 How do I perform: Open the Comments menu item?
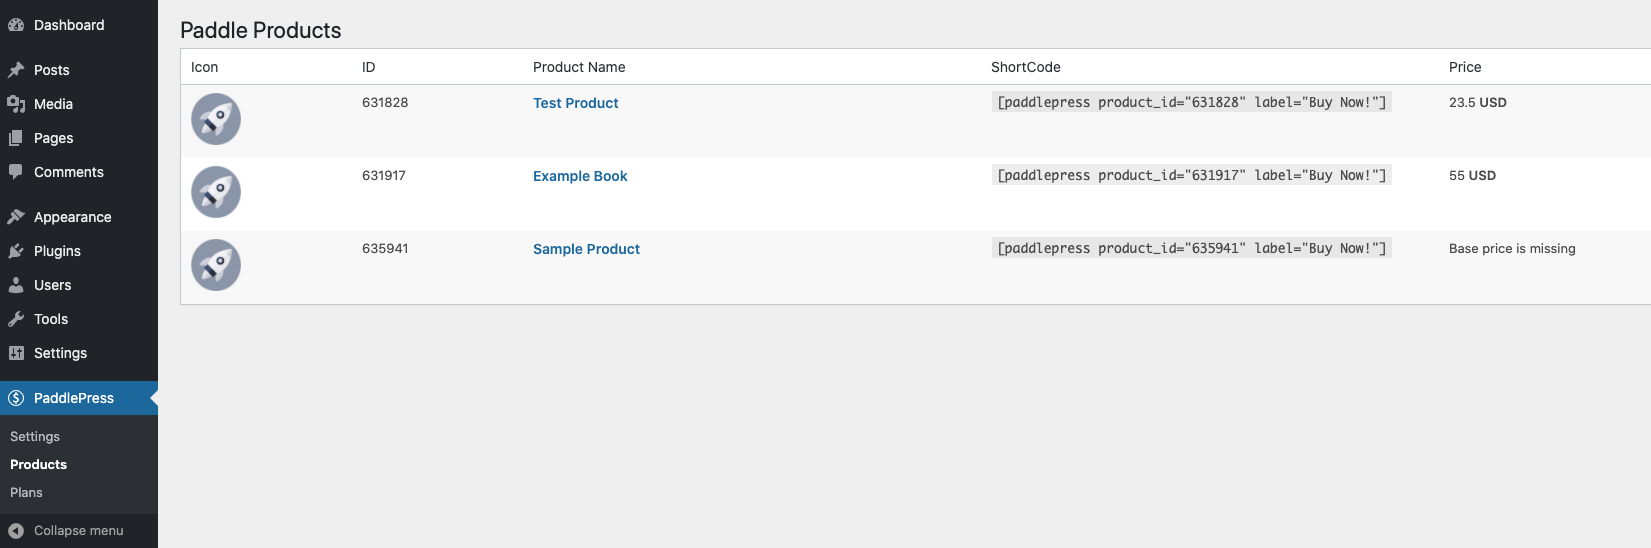click(79, 172)
